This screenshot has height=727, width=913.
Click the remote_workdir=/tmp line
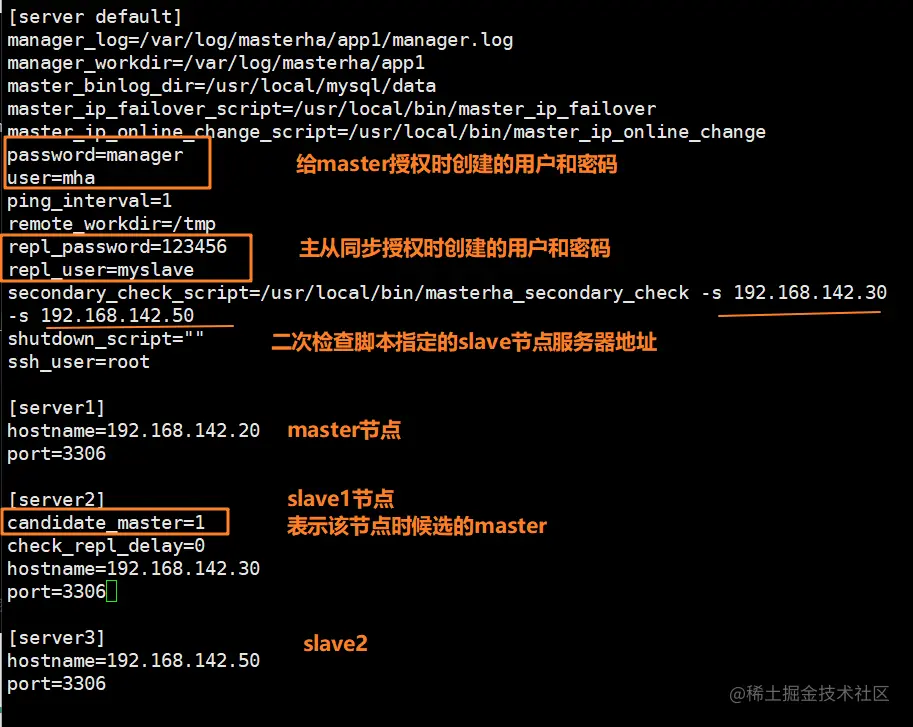pyautogui.click(x=111, y=224)
